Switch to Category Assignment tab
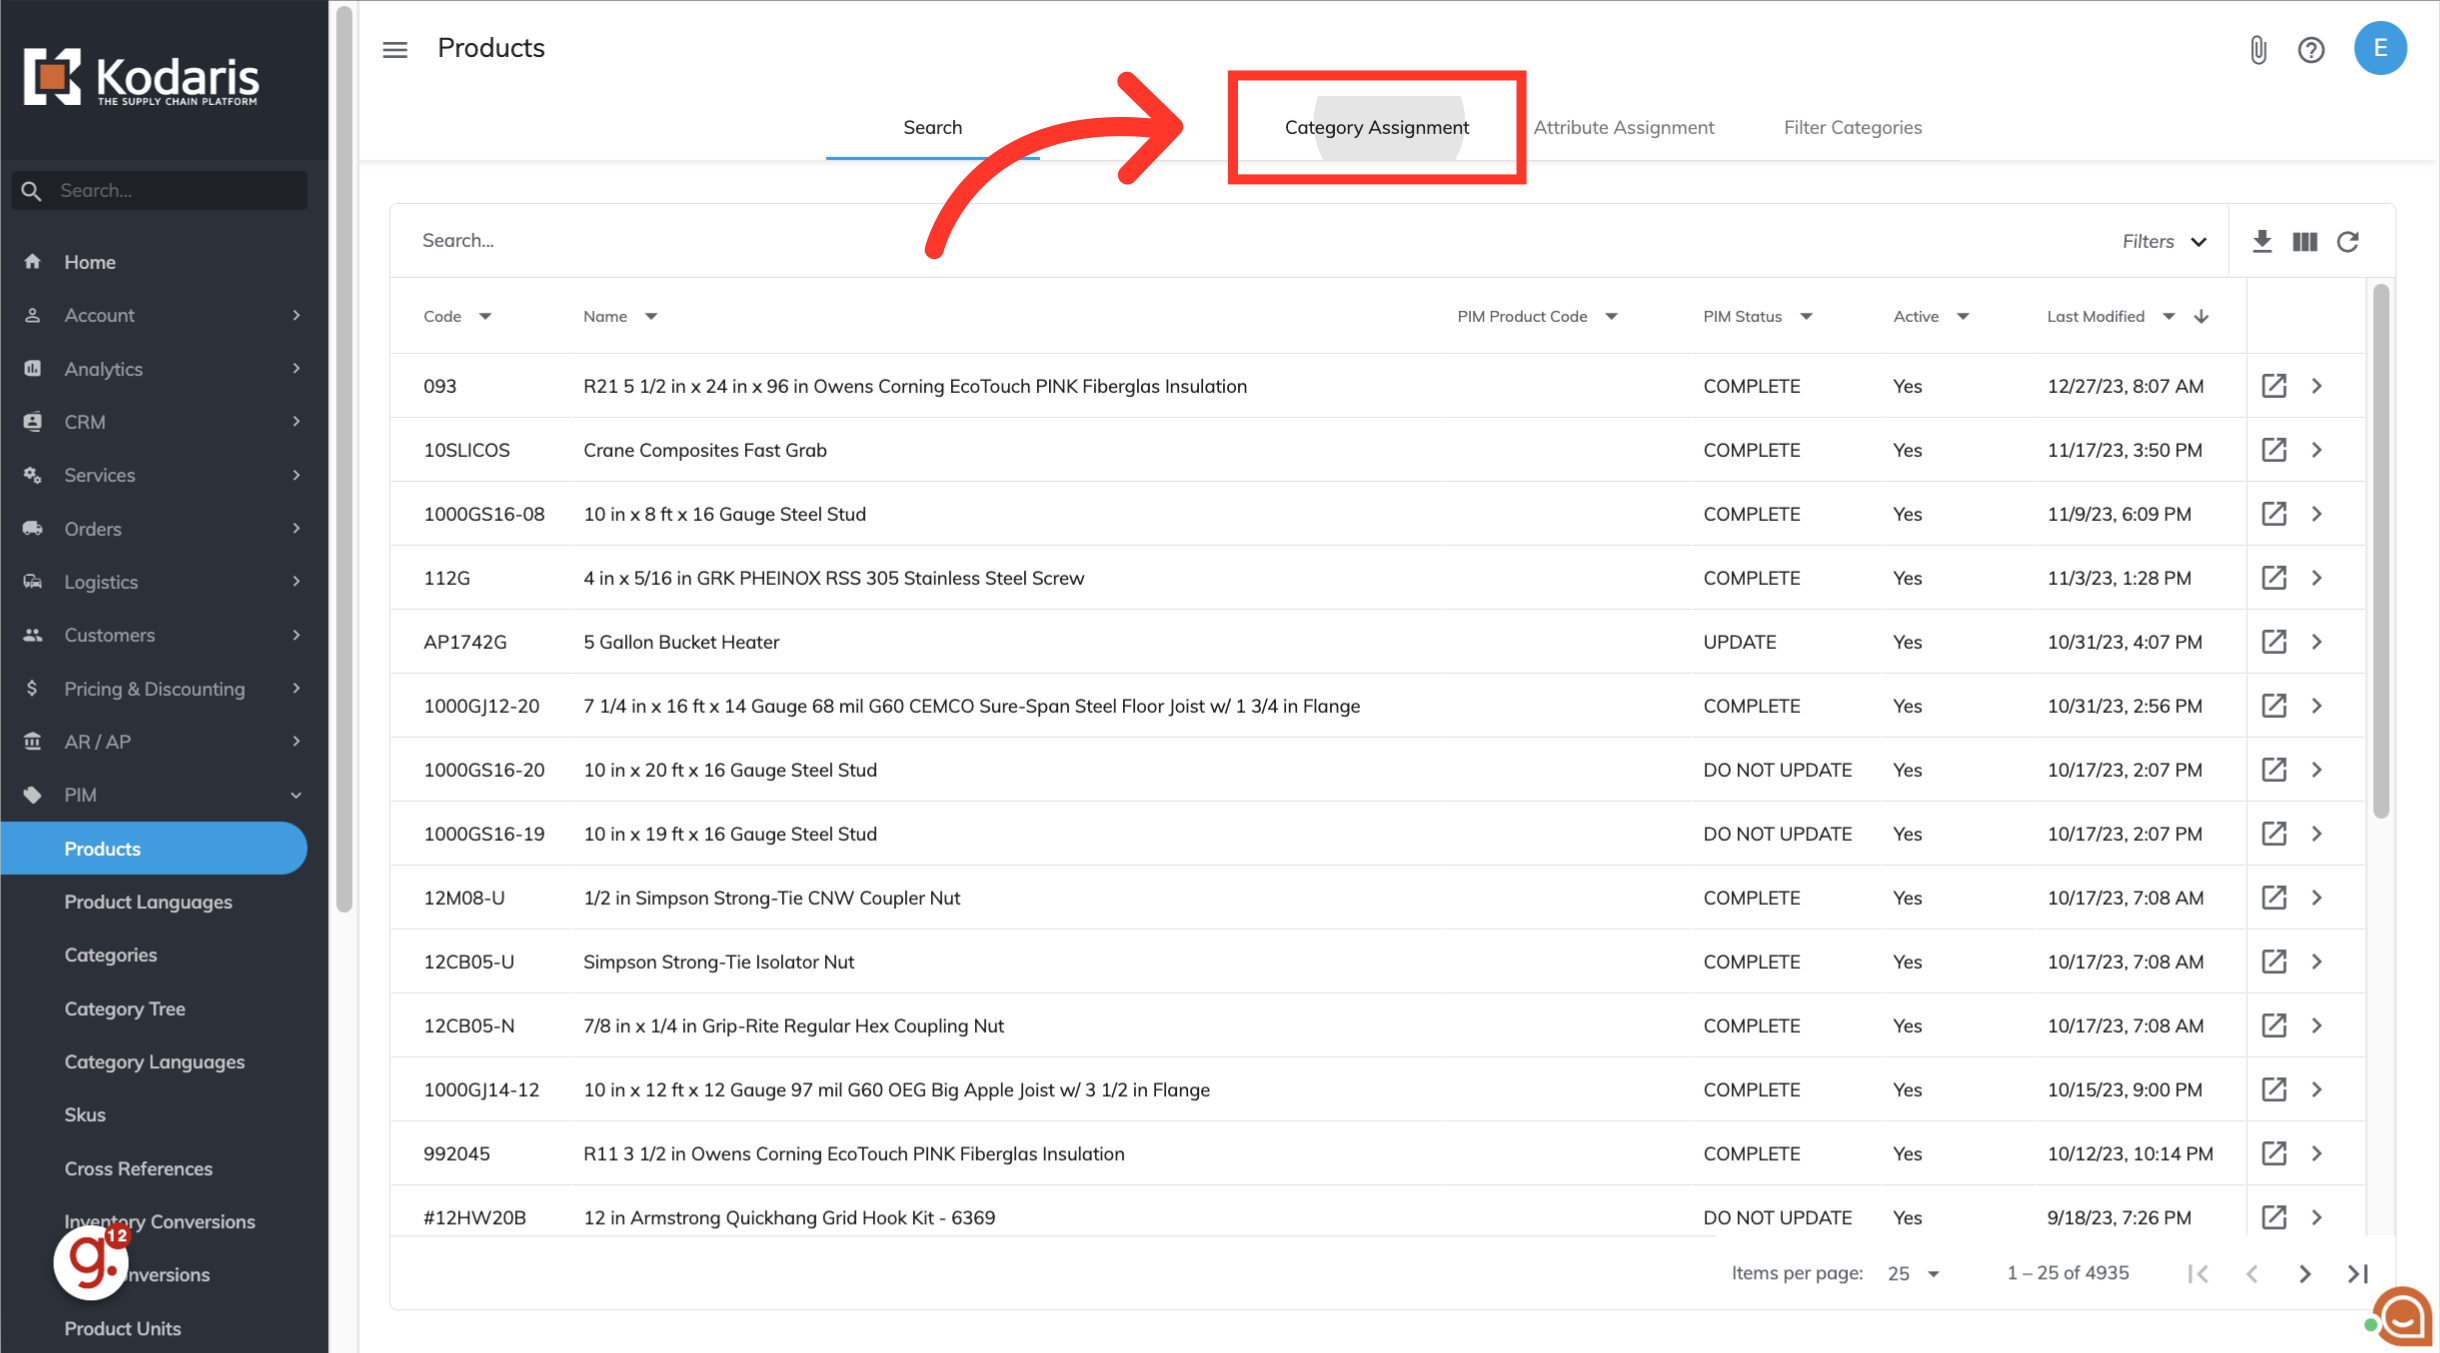 1376,127
